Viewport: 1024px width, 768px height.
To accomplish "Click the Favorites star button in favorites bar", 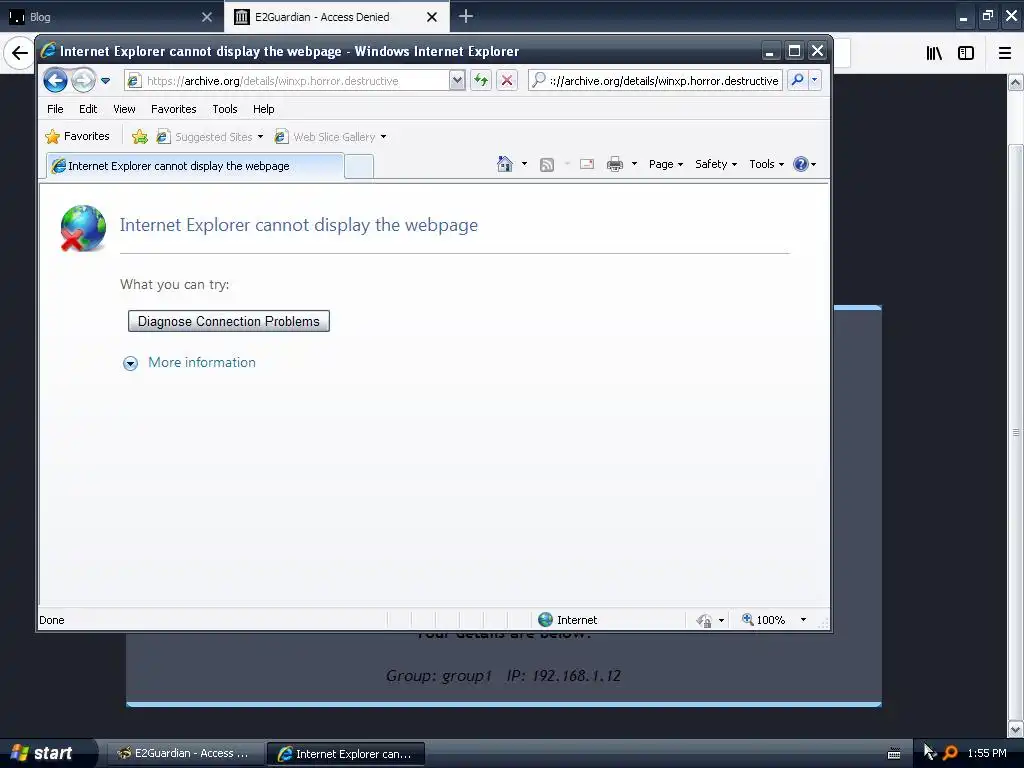I will (x=77, y=136).
